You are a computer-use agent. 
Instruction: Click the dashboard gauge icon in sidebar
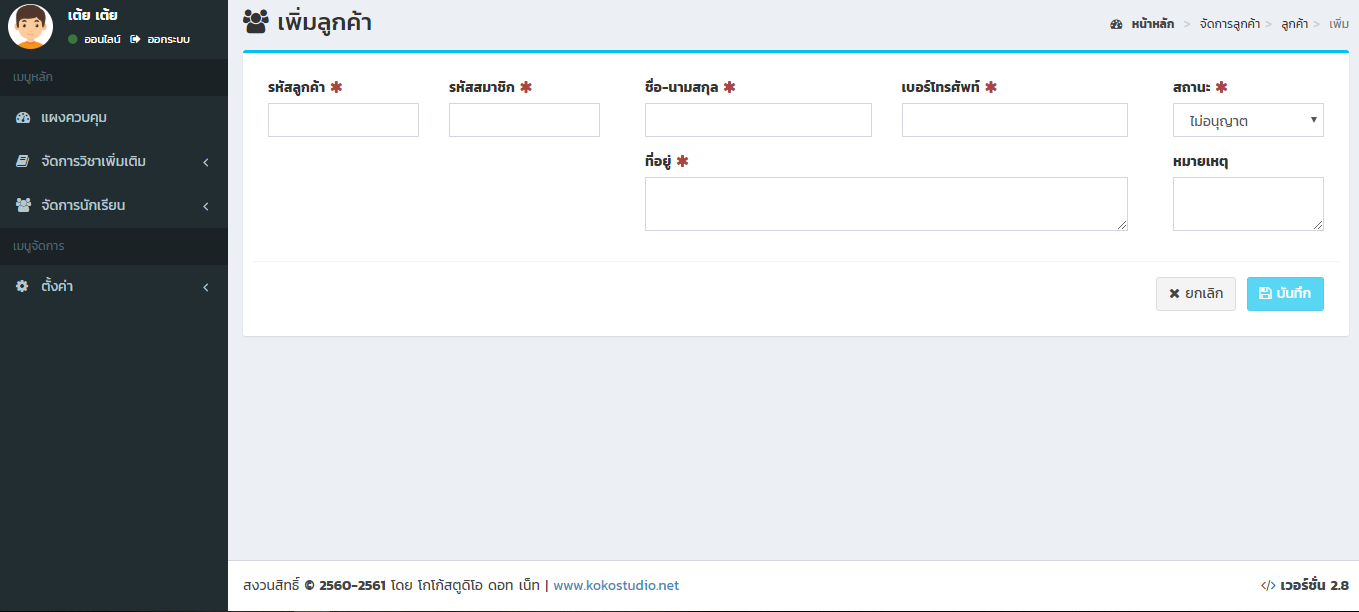(23, 118)
